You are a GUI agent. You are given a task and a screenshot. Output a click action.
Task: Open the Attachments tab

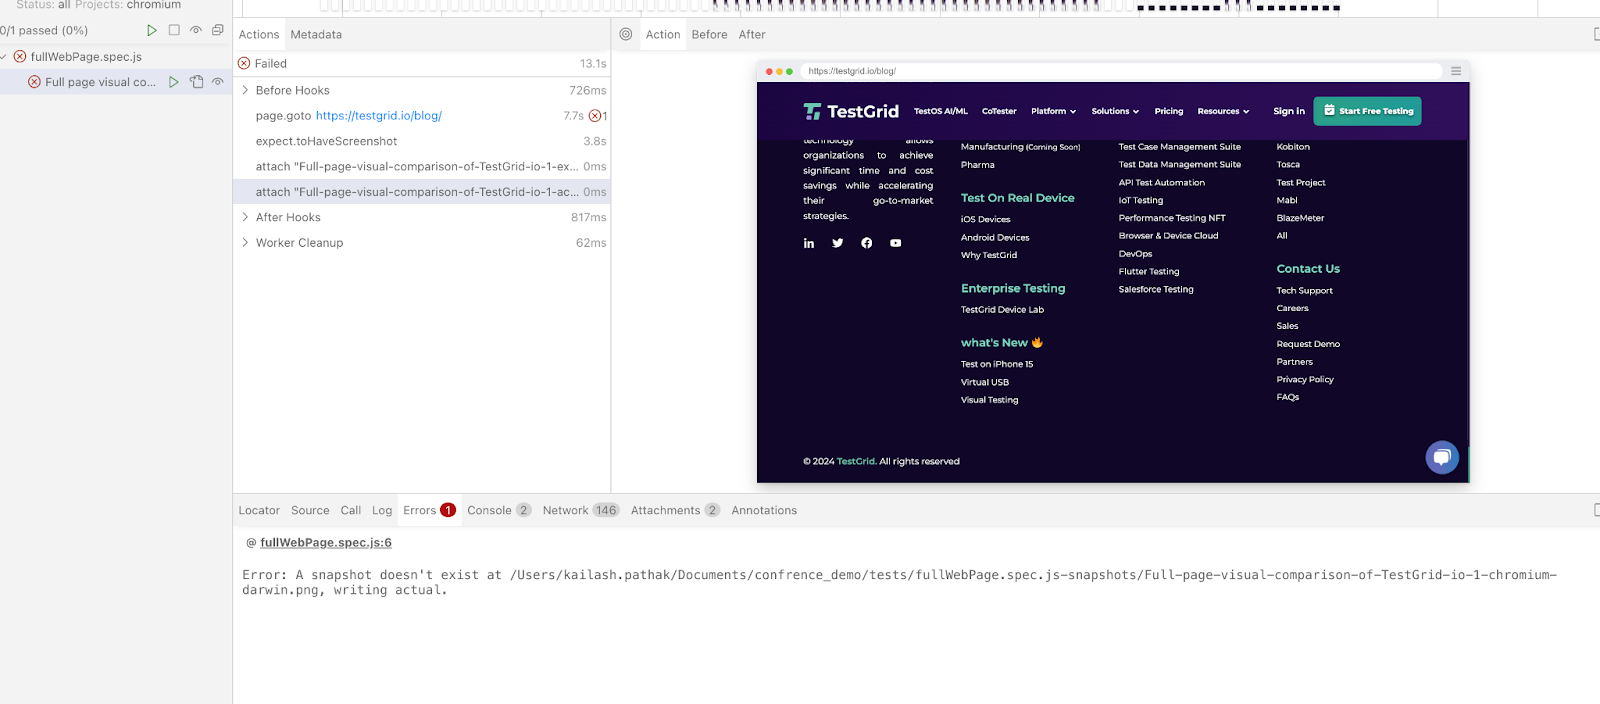point(675,510)
